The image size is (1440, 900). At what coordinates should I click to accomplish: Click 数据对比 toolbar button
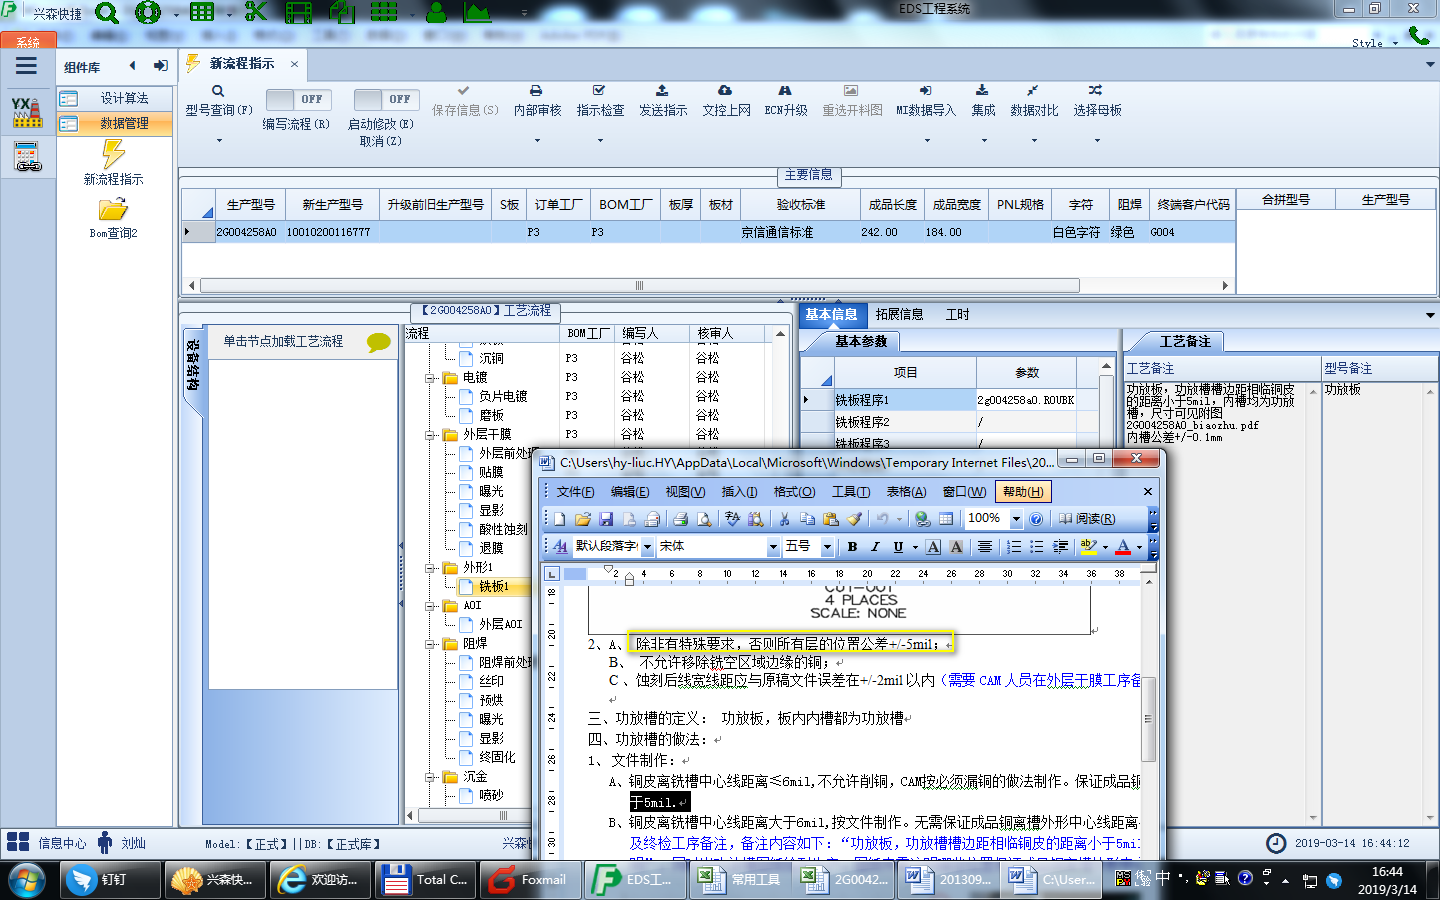(x=1034, y=101)
